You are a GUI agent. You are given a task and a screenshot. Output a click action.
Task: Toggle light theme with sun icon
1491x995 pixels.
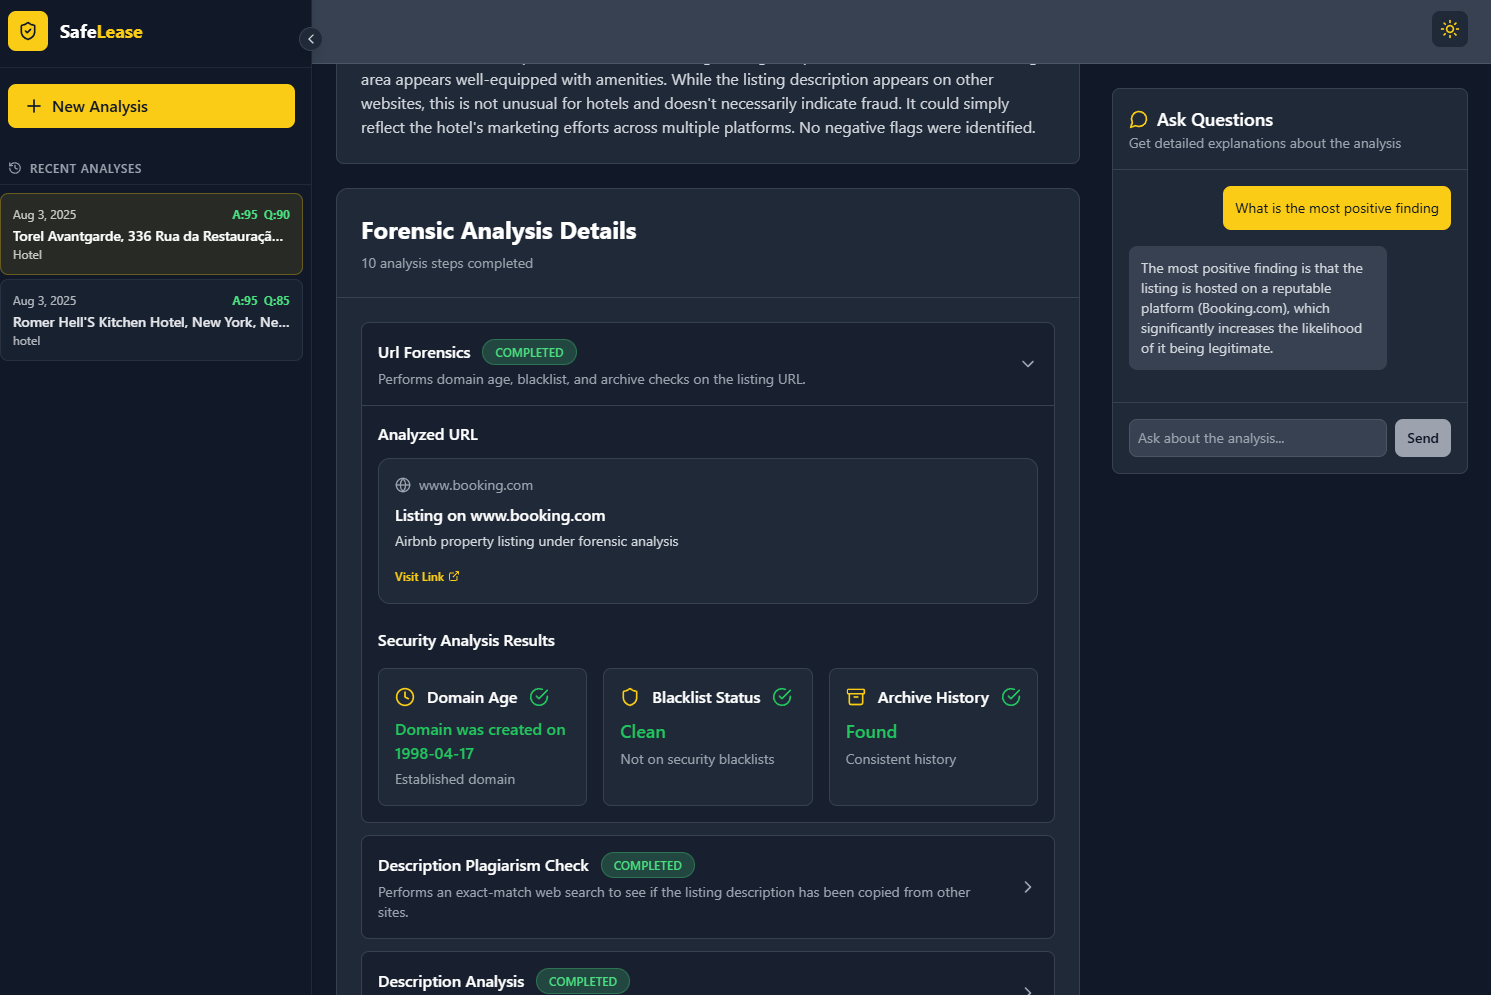pyautogui.click(x=1450, y=29)
